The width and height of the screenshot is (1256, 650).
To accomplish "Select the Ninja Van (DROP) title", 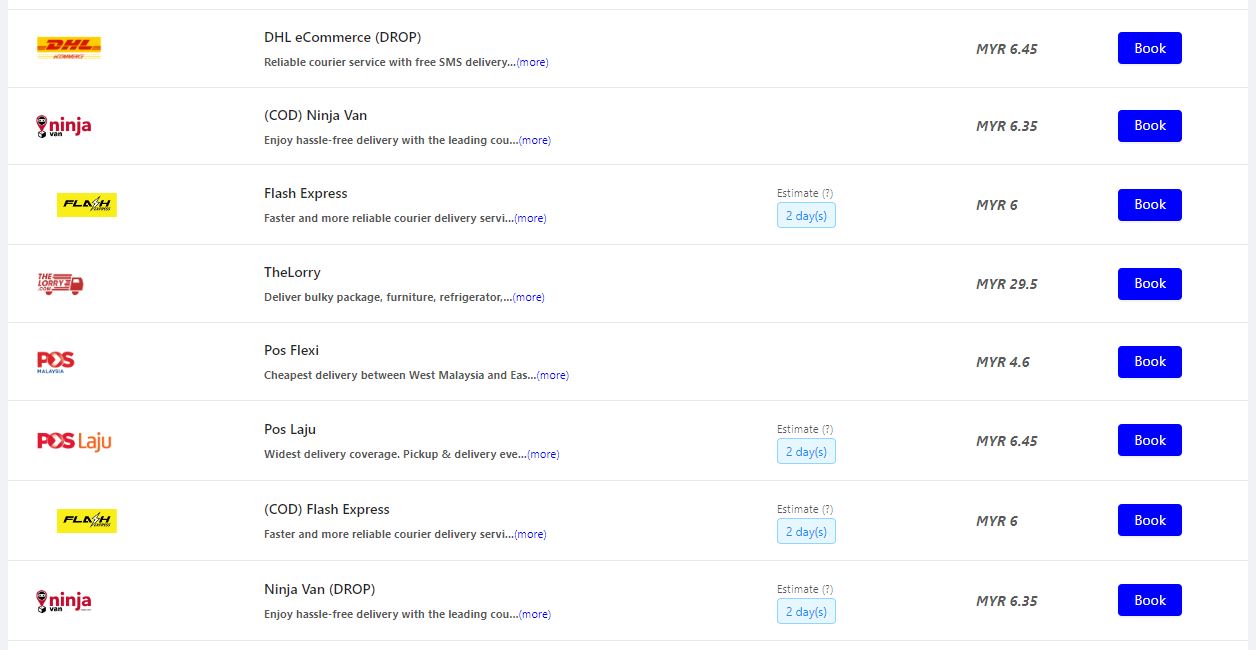I will point(320,589).
